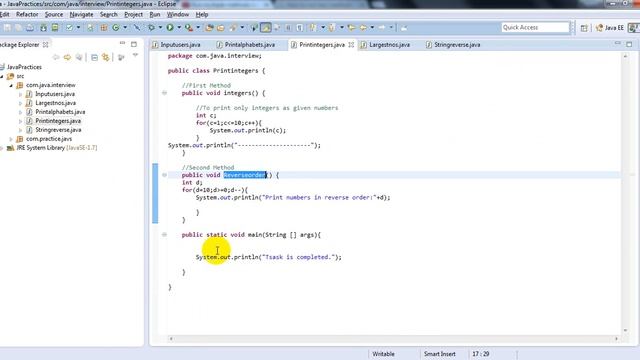
Task: Open External Tools dropdown arrow
Action: pos(198,28)
